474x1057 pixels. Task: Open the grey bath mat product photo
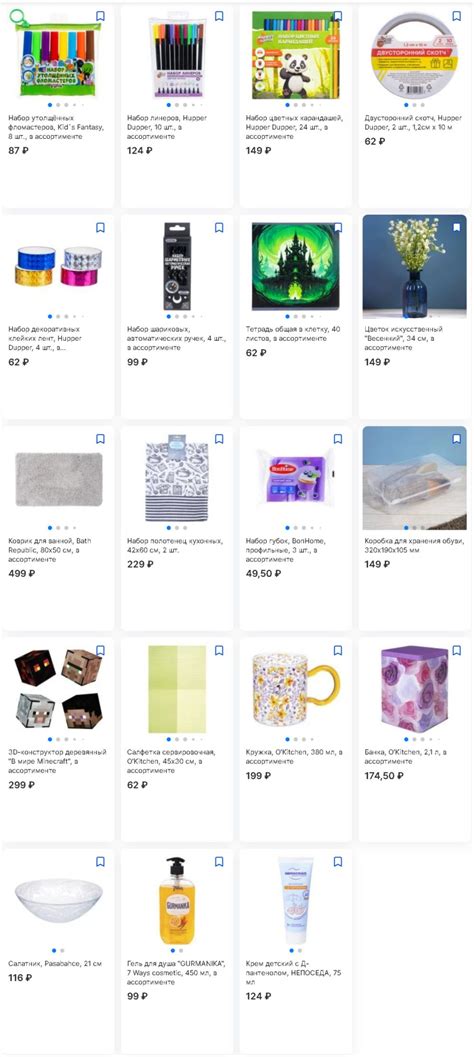(59, 479)
